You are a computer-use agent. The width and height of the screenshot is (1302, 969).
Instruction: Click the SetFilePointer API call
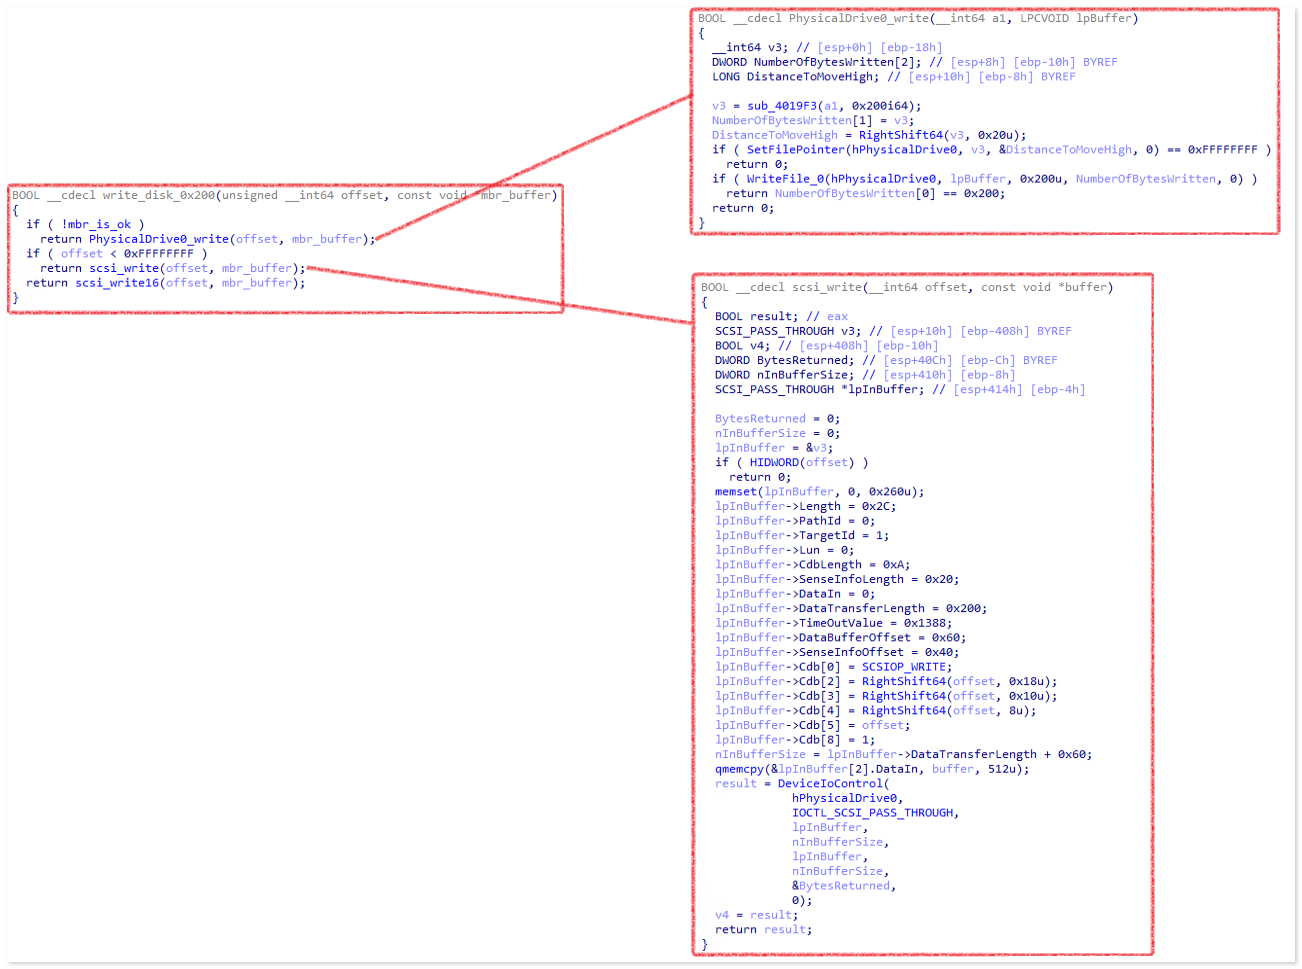point(795,150)
